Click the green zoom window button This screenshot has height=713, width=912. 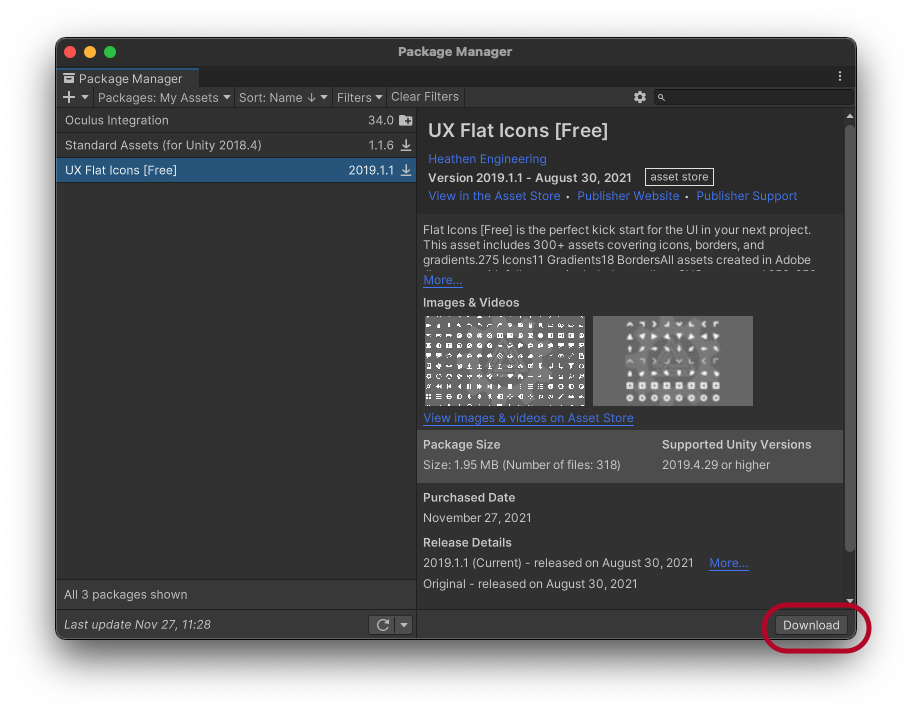point(110,52)
